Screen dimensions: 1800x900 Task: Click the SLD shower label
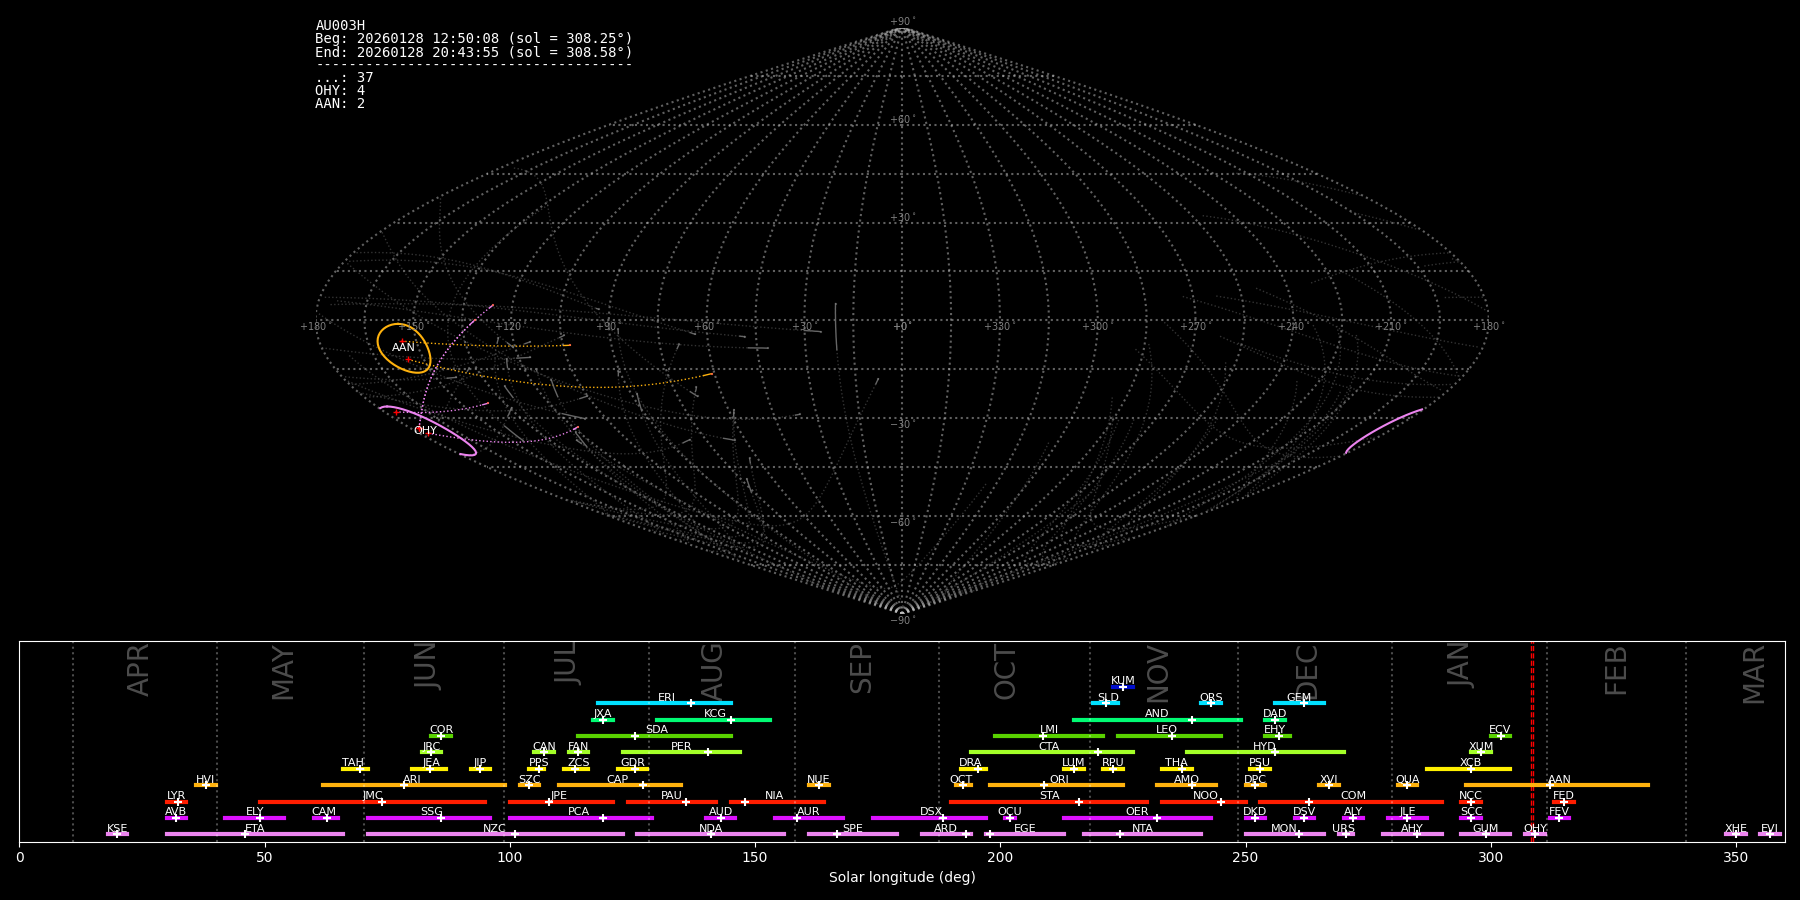[1108, 698]
